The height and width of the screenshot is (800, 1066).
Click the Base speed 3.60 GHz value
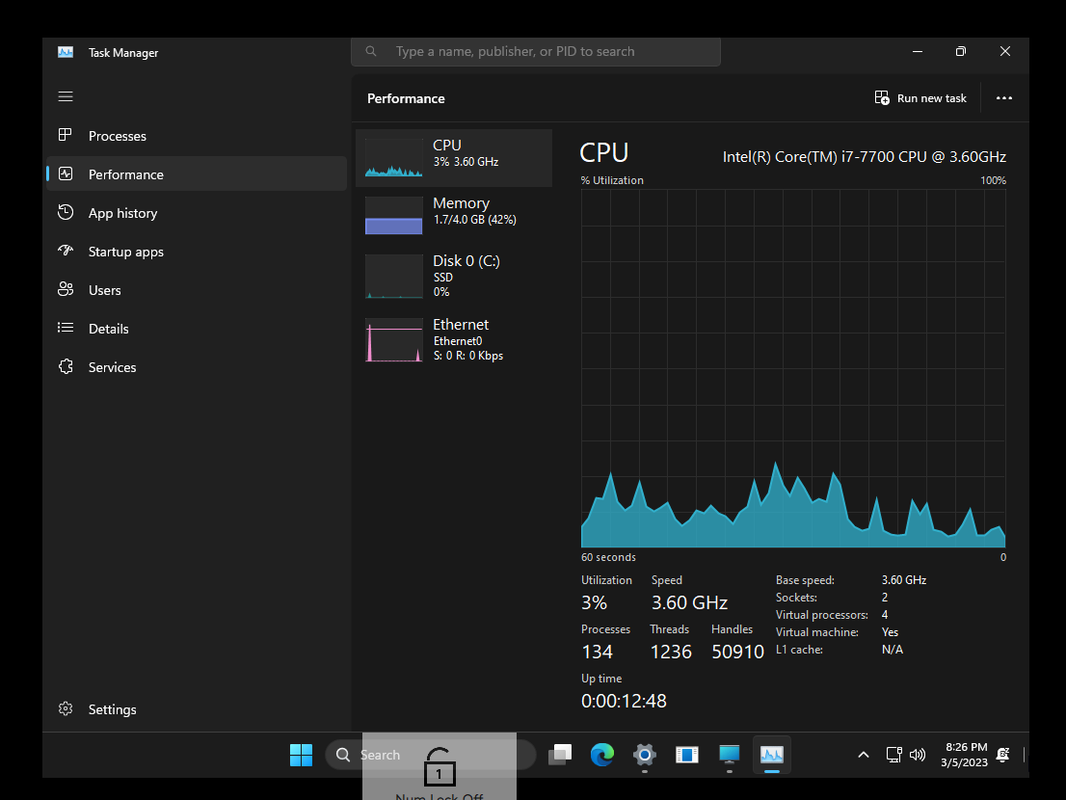click(x=904, y=580)
